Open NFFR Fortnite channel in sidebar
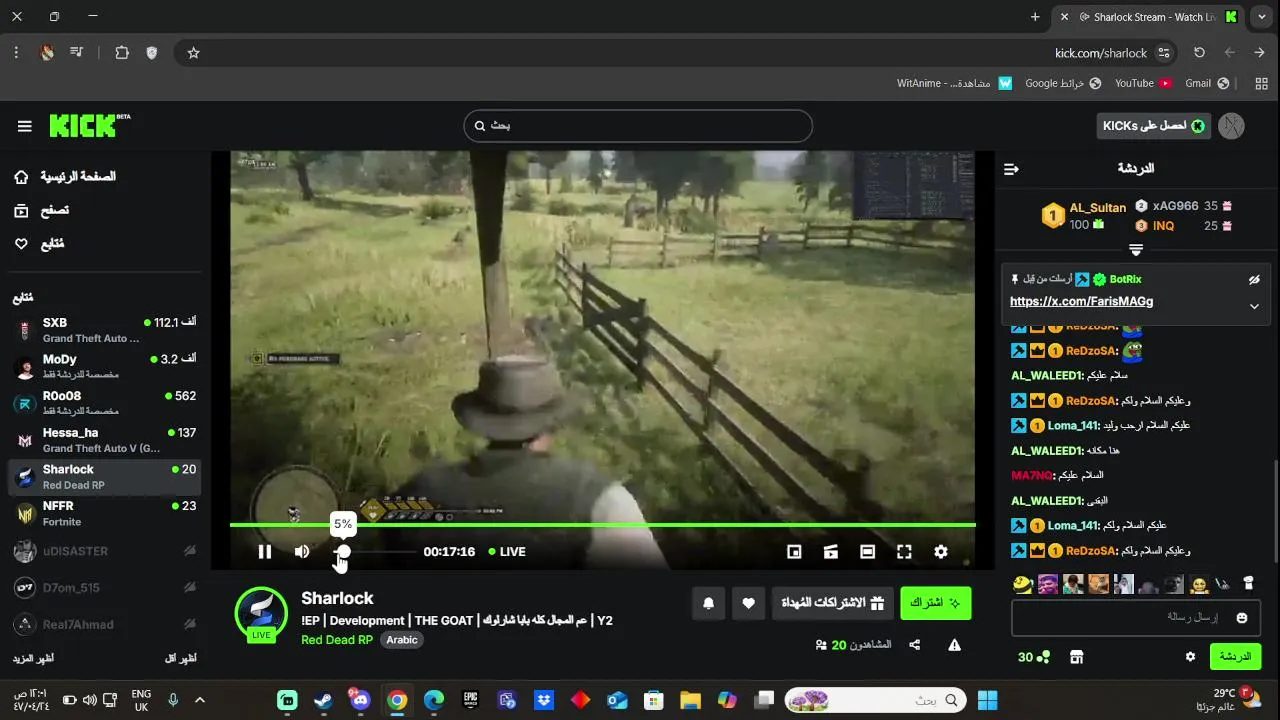Screen dimensions: 1280x720 (105, 514)
